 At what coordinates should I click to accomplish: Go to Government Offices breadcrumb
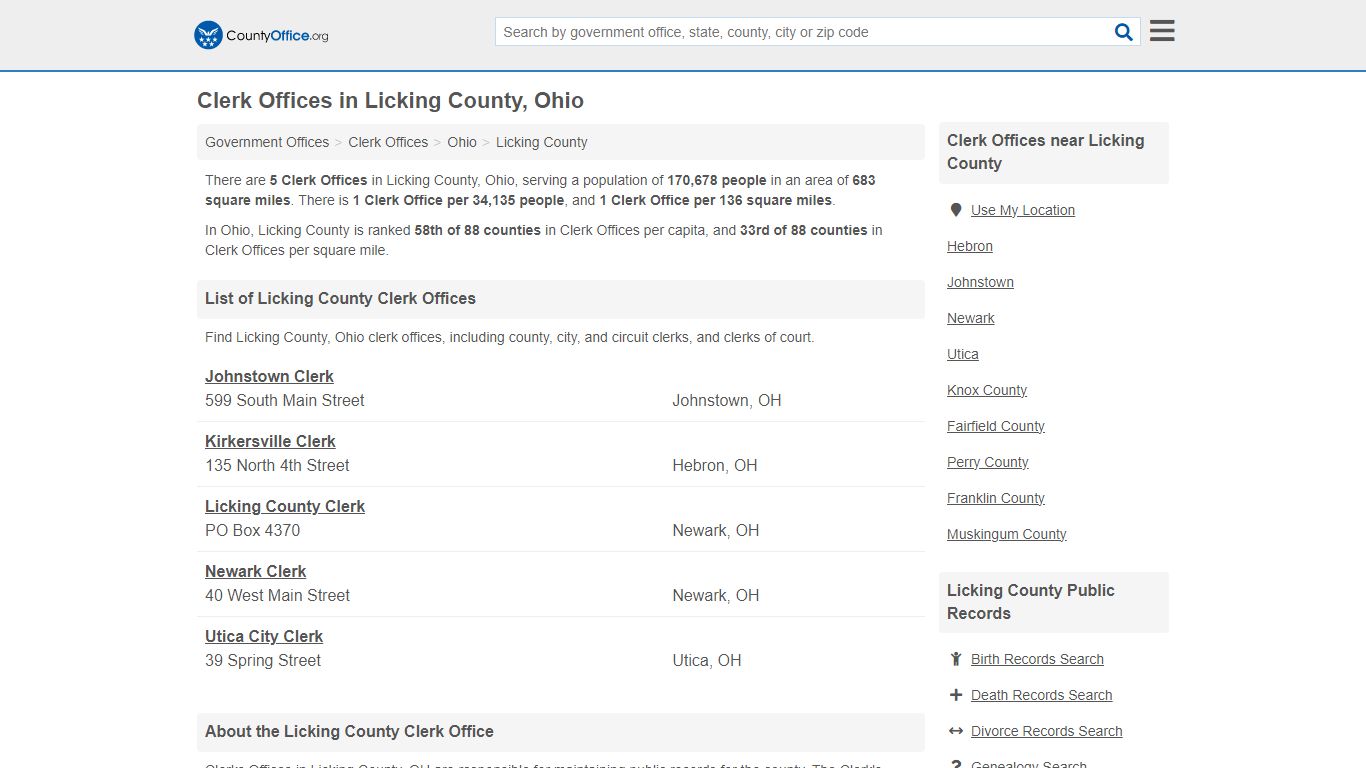pyautogui.click(x=267, y=142)
